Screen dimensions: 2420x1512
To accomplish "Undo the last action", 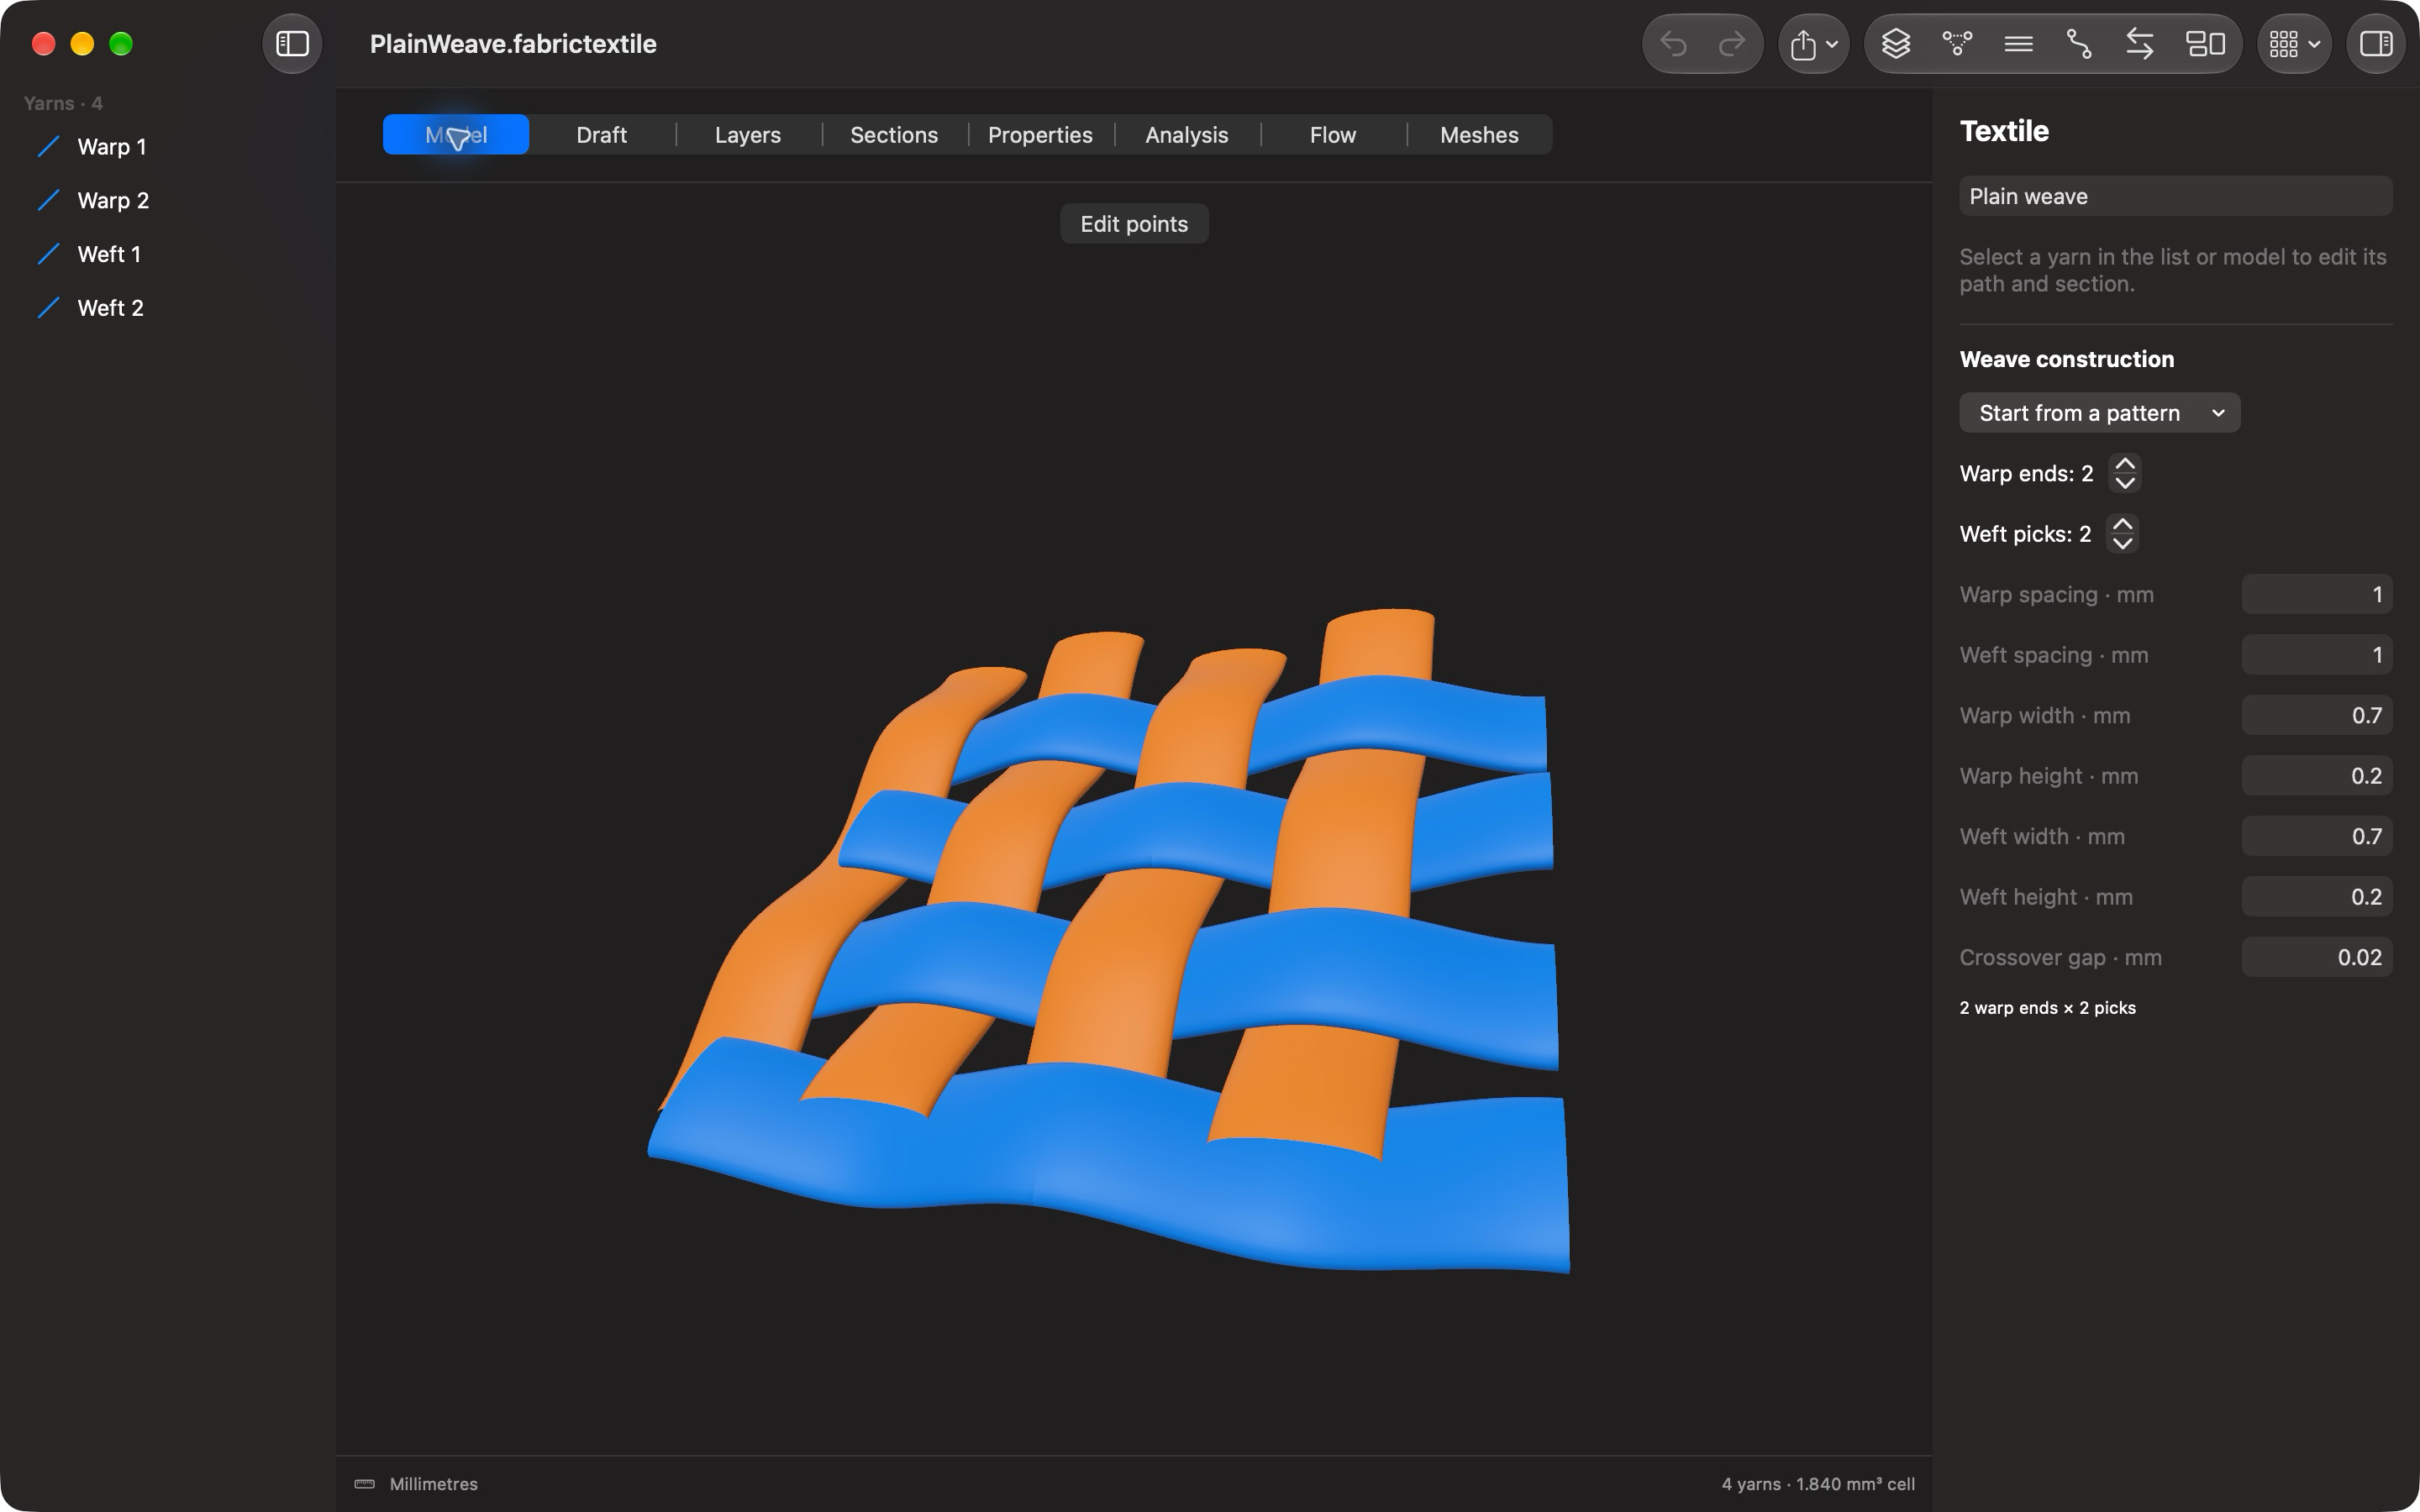I will [x=1673, y=44].
